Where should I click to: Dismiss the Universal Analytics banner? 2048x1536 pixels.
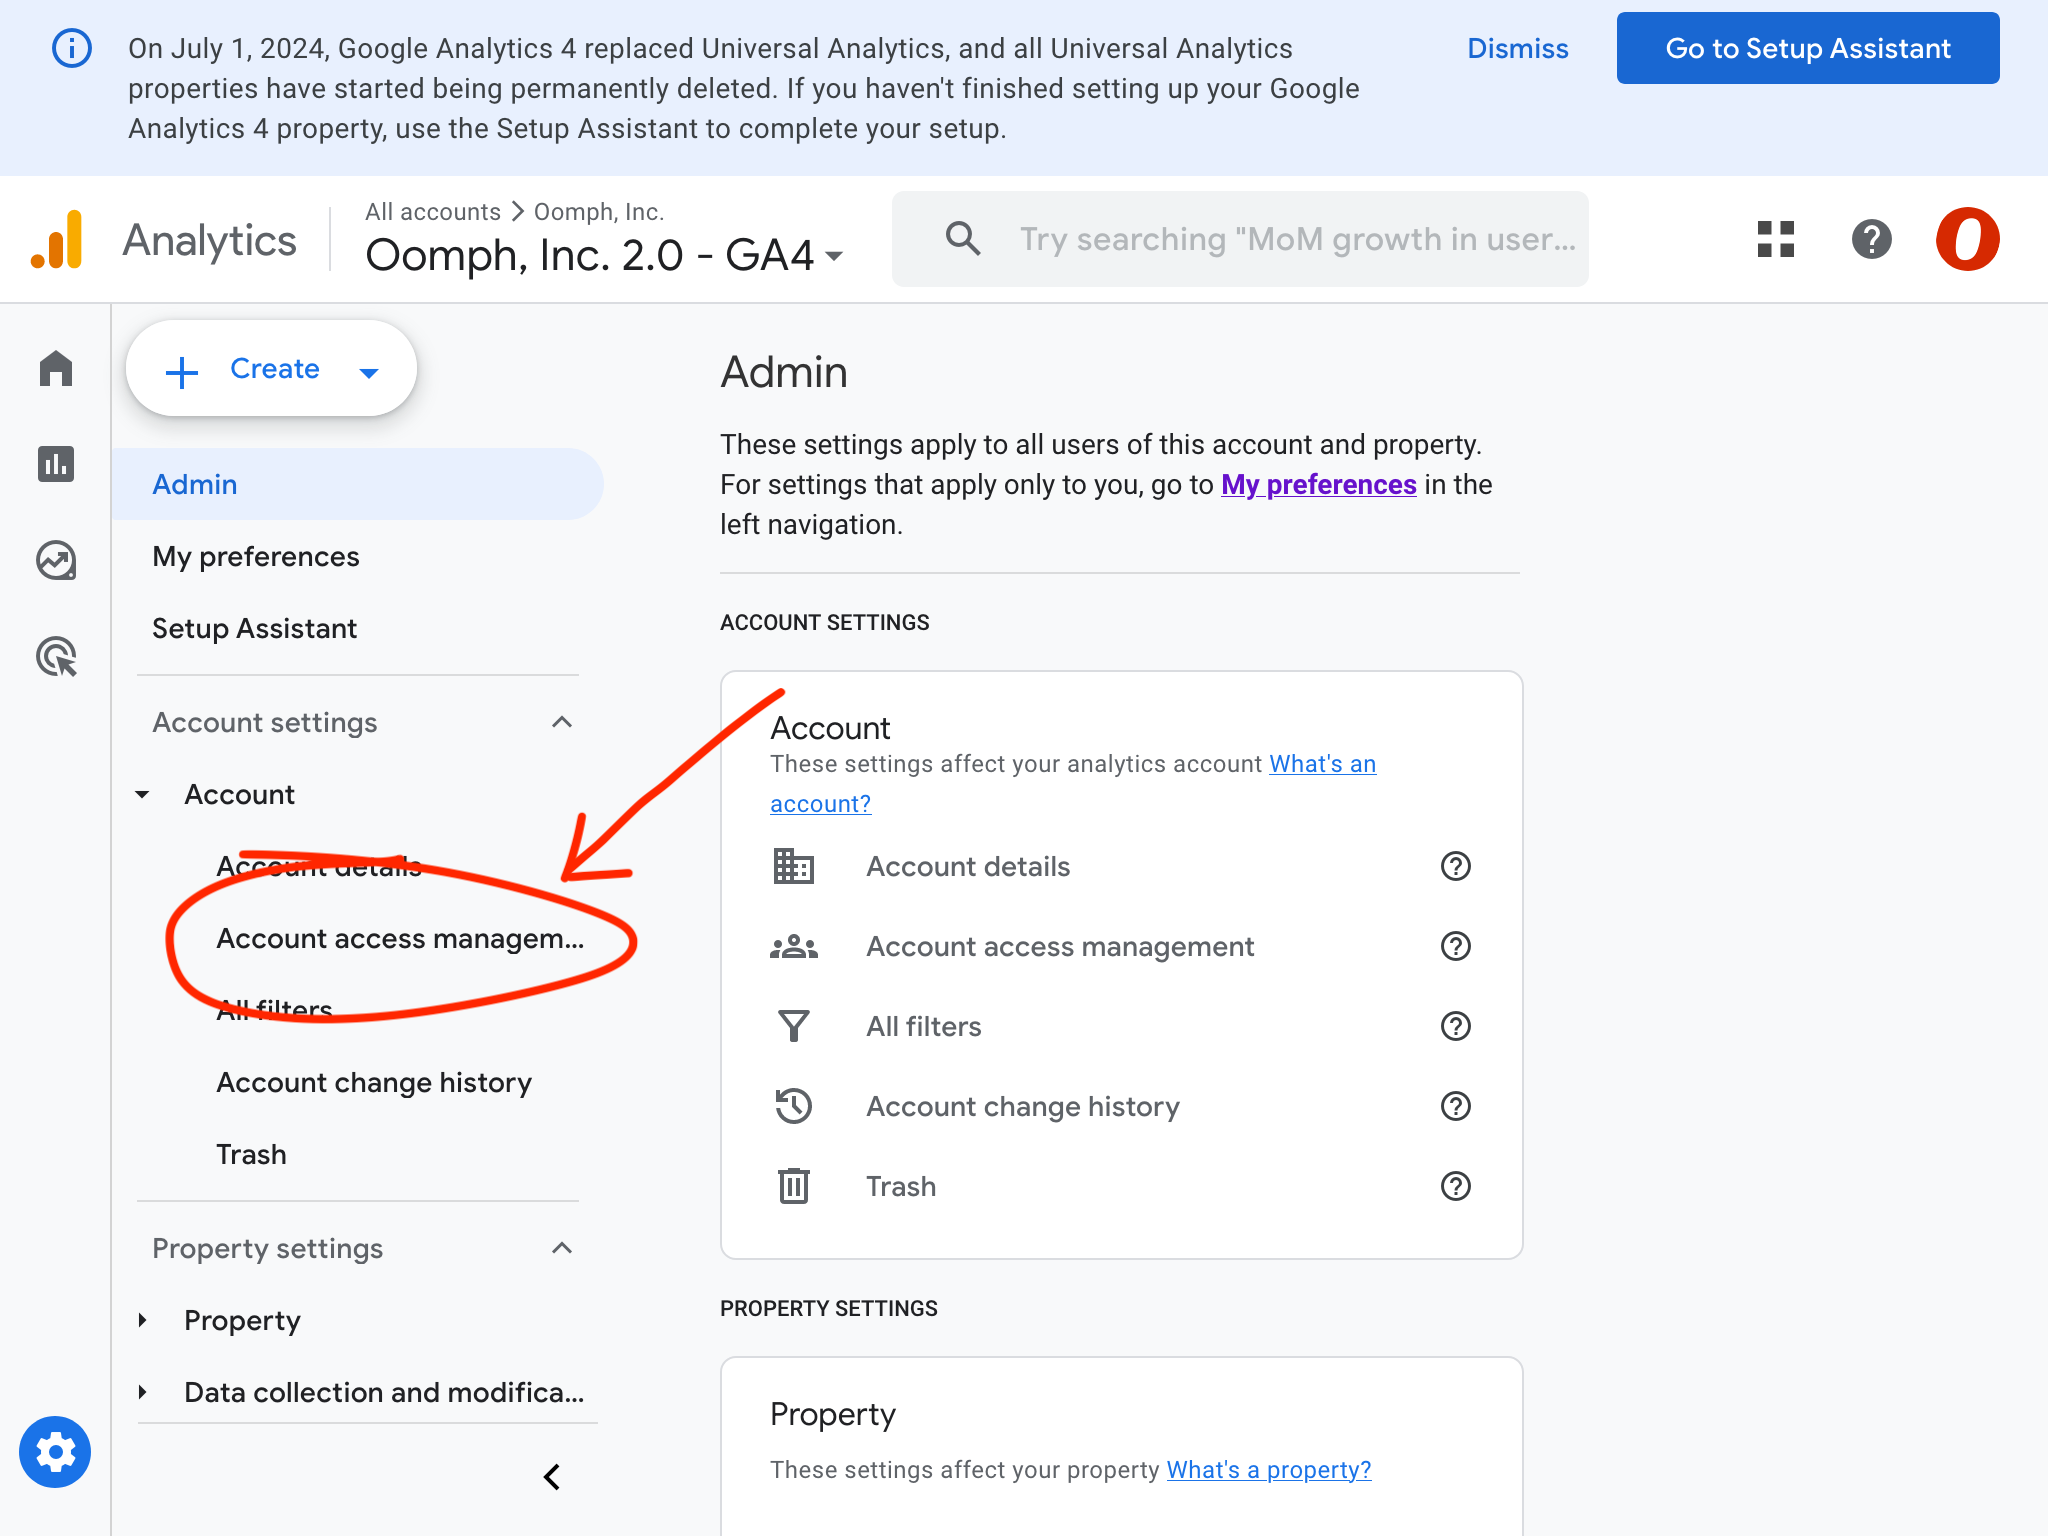[1517, 48]
